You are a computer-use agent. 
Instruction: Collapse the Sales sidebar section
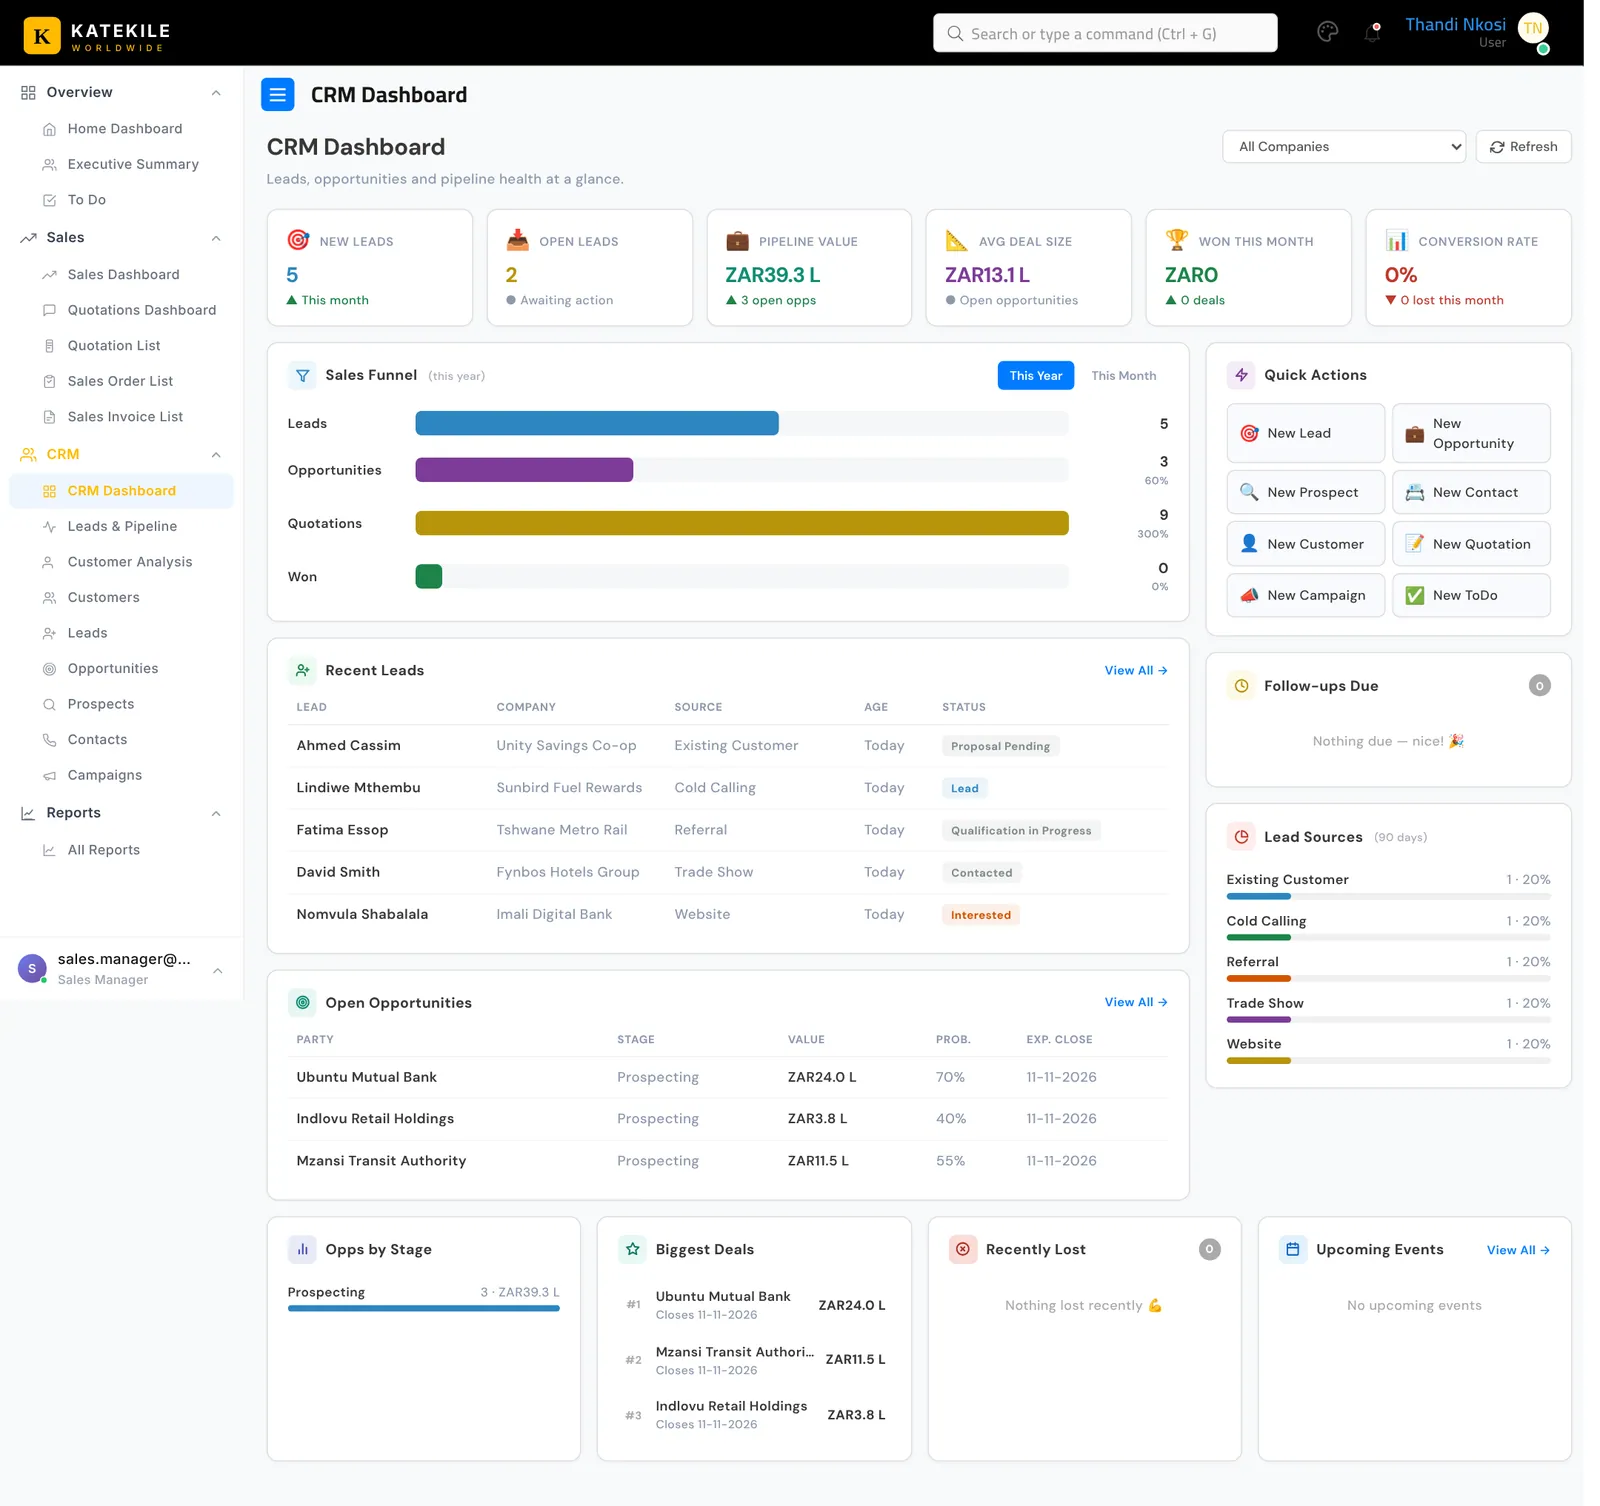(x=216, y=238)
